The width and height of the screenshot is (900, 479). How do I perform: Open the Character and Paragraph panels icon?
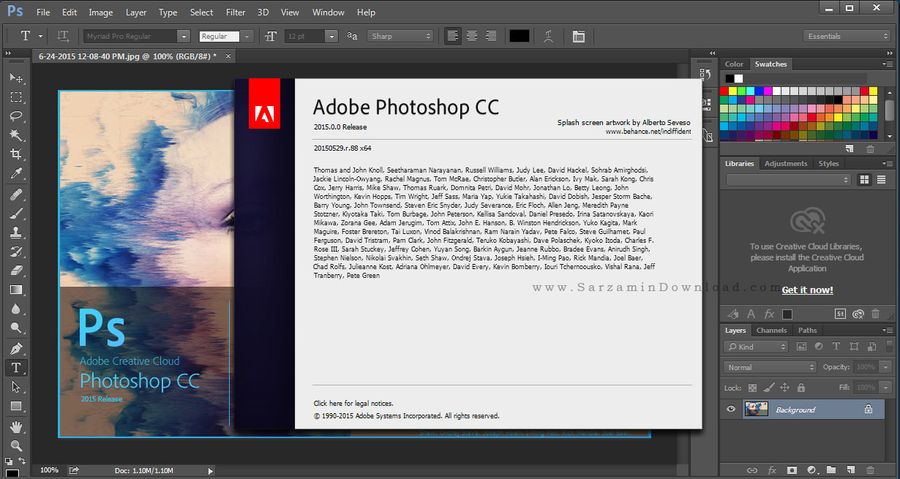coord(579,36)
